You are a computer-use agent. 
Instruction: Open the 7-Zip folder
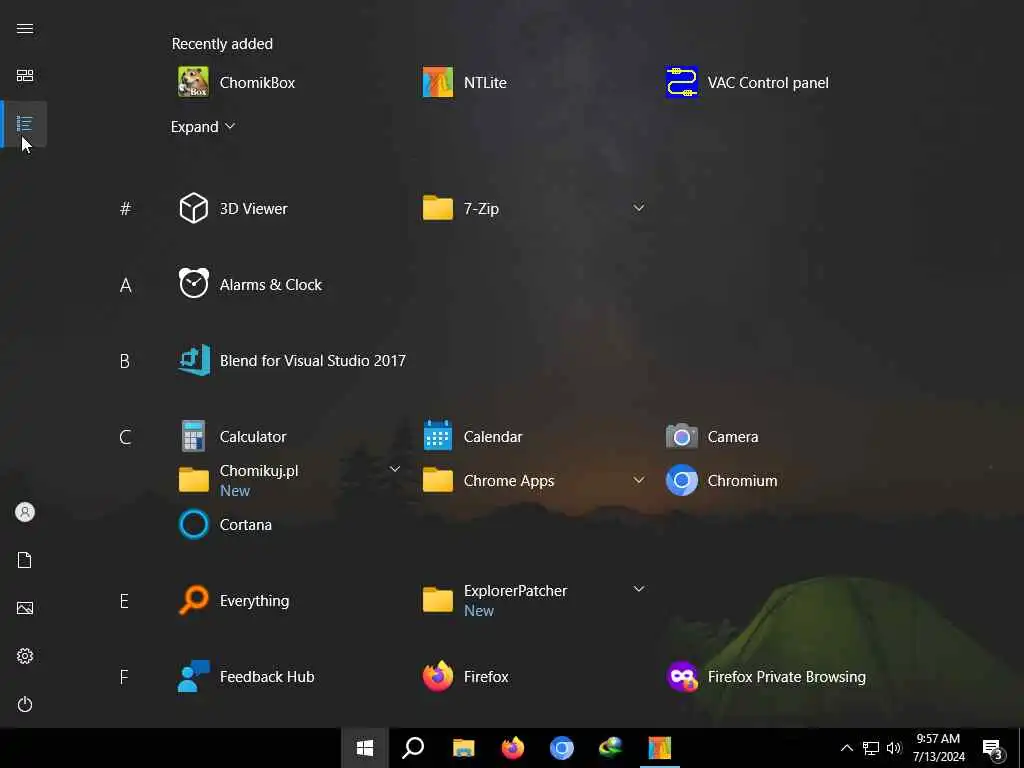tap(461, 208)
